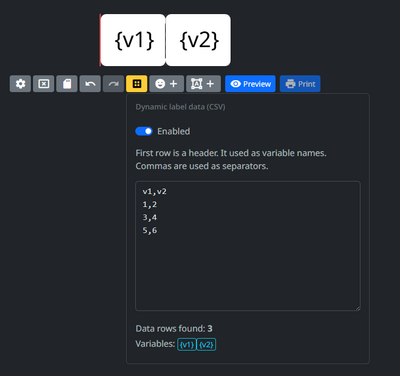The image size is (400, 376).
Task: Select the {v1} label on canvas
Action: click(x=133, y=40)
